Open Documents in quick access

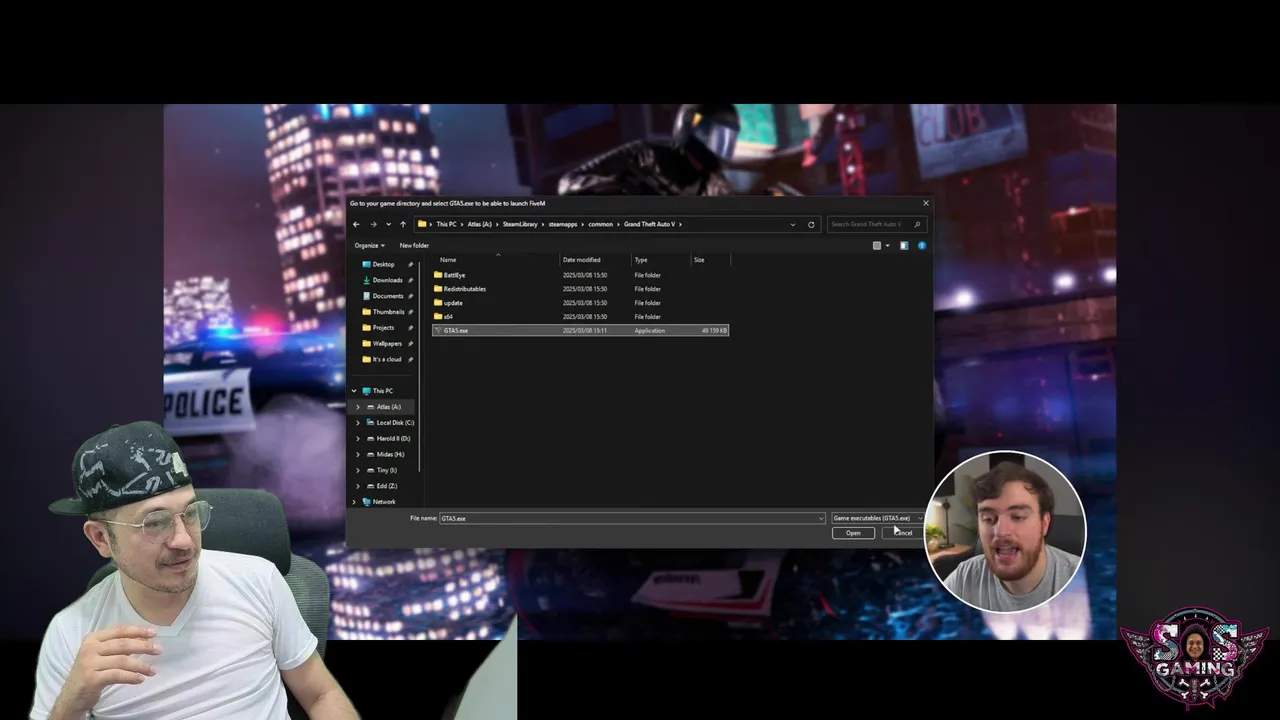(388, 296)
